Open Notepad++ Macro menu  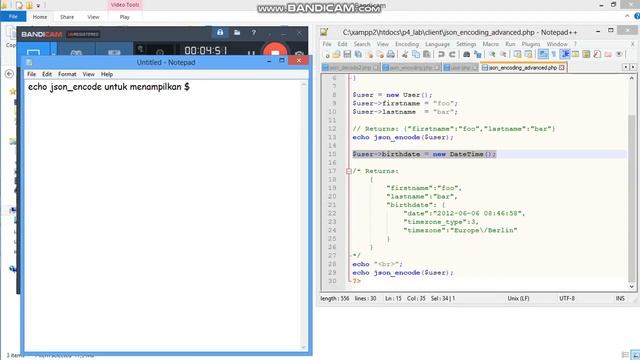pyautogui.click(x=491, y=44)
